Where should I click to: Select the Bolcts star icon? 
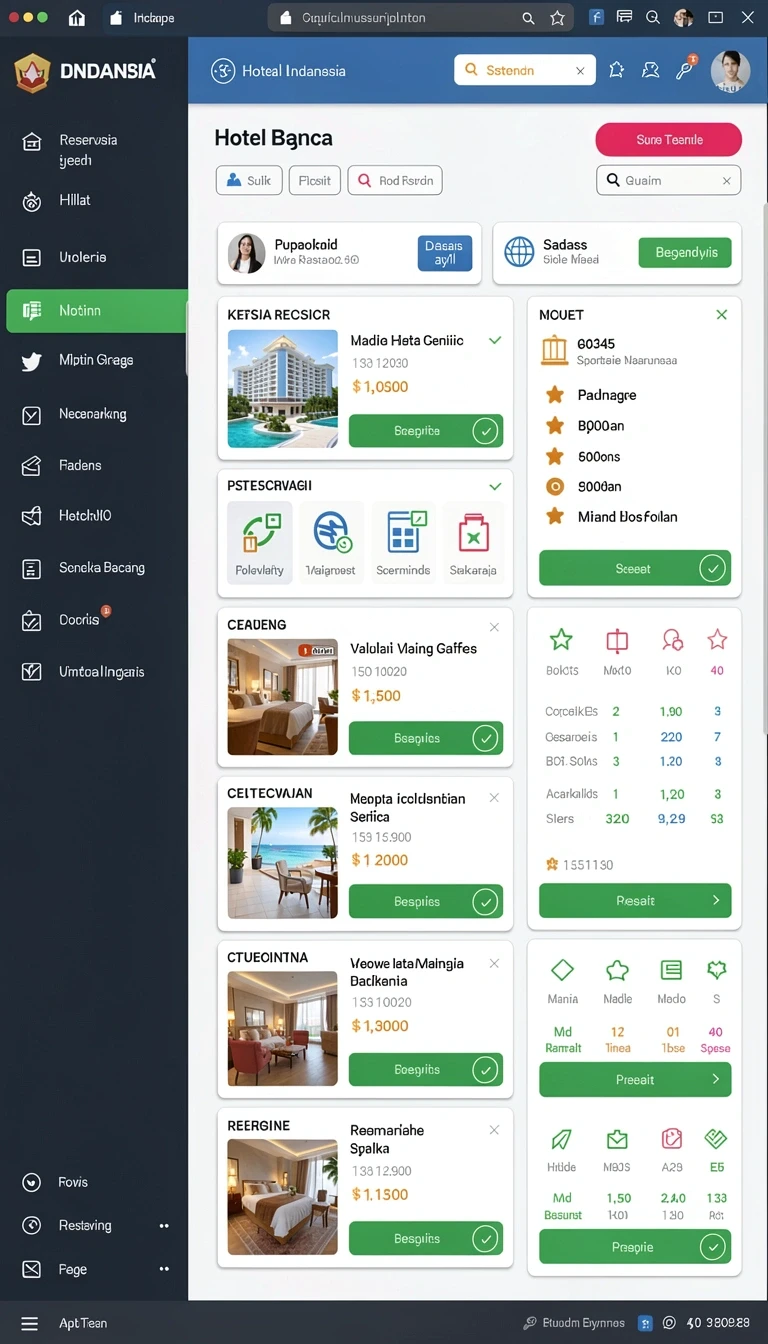(x=562, y=640)
